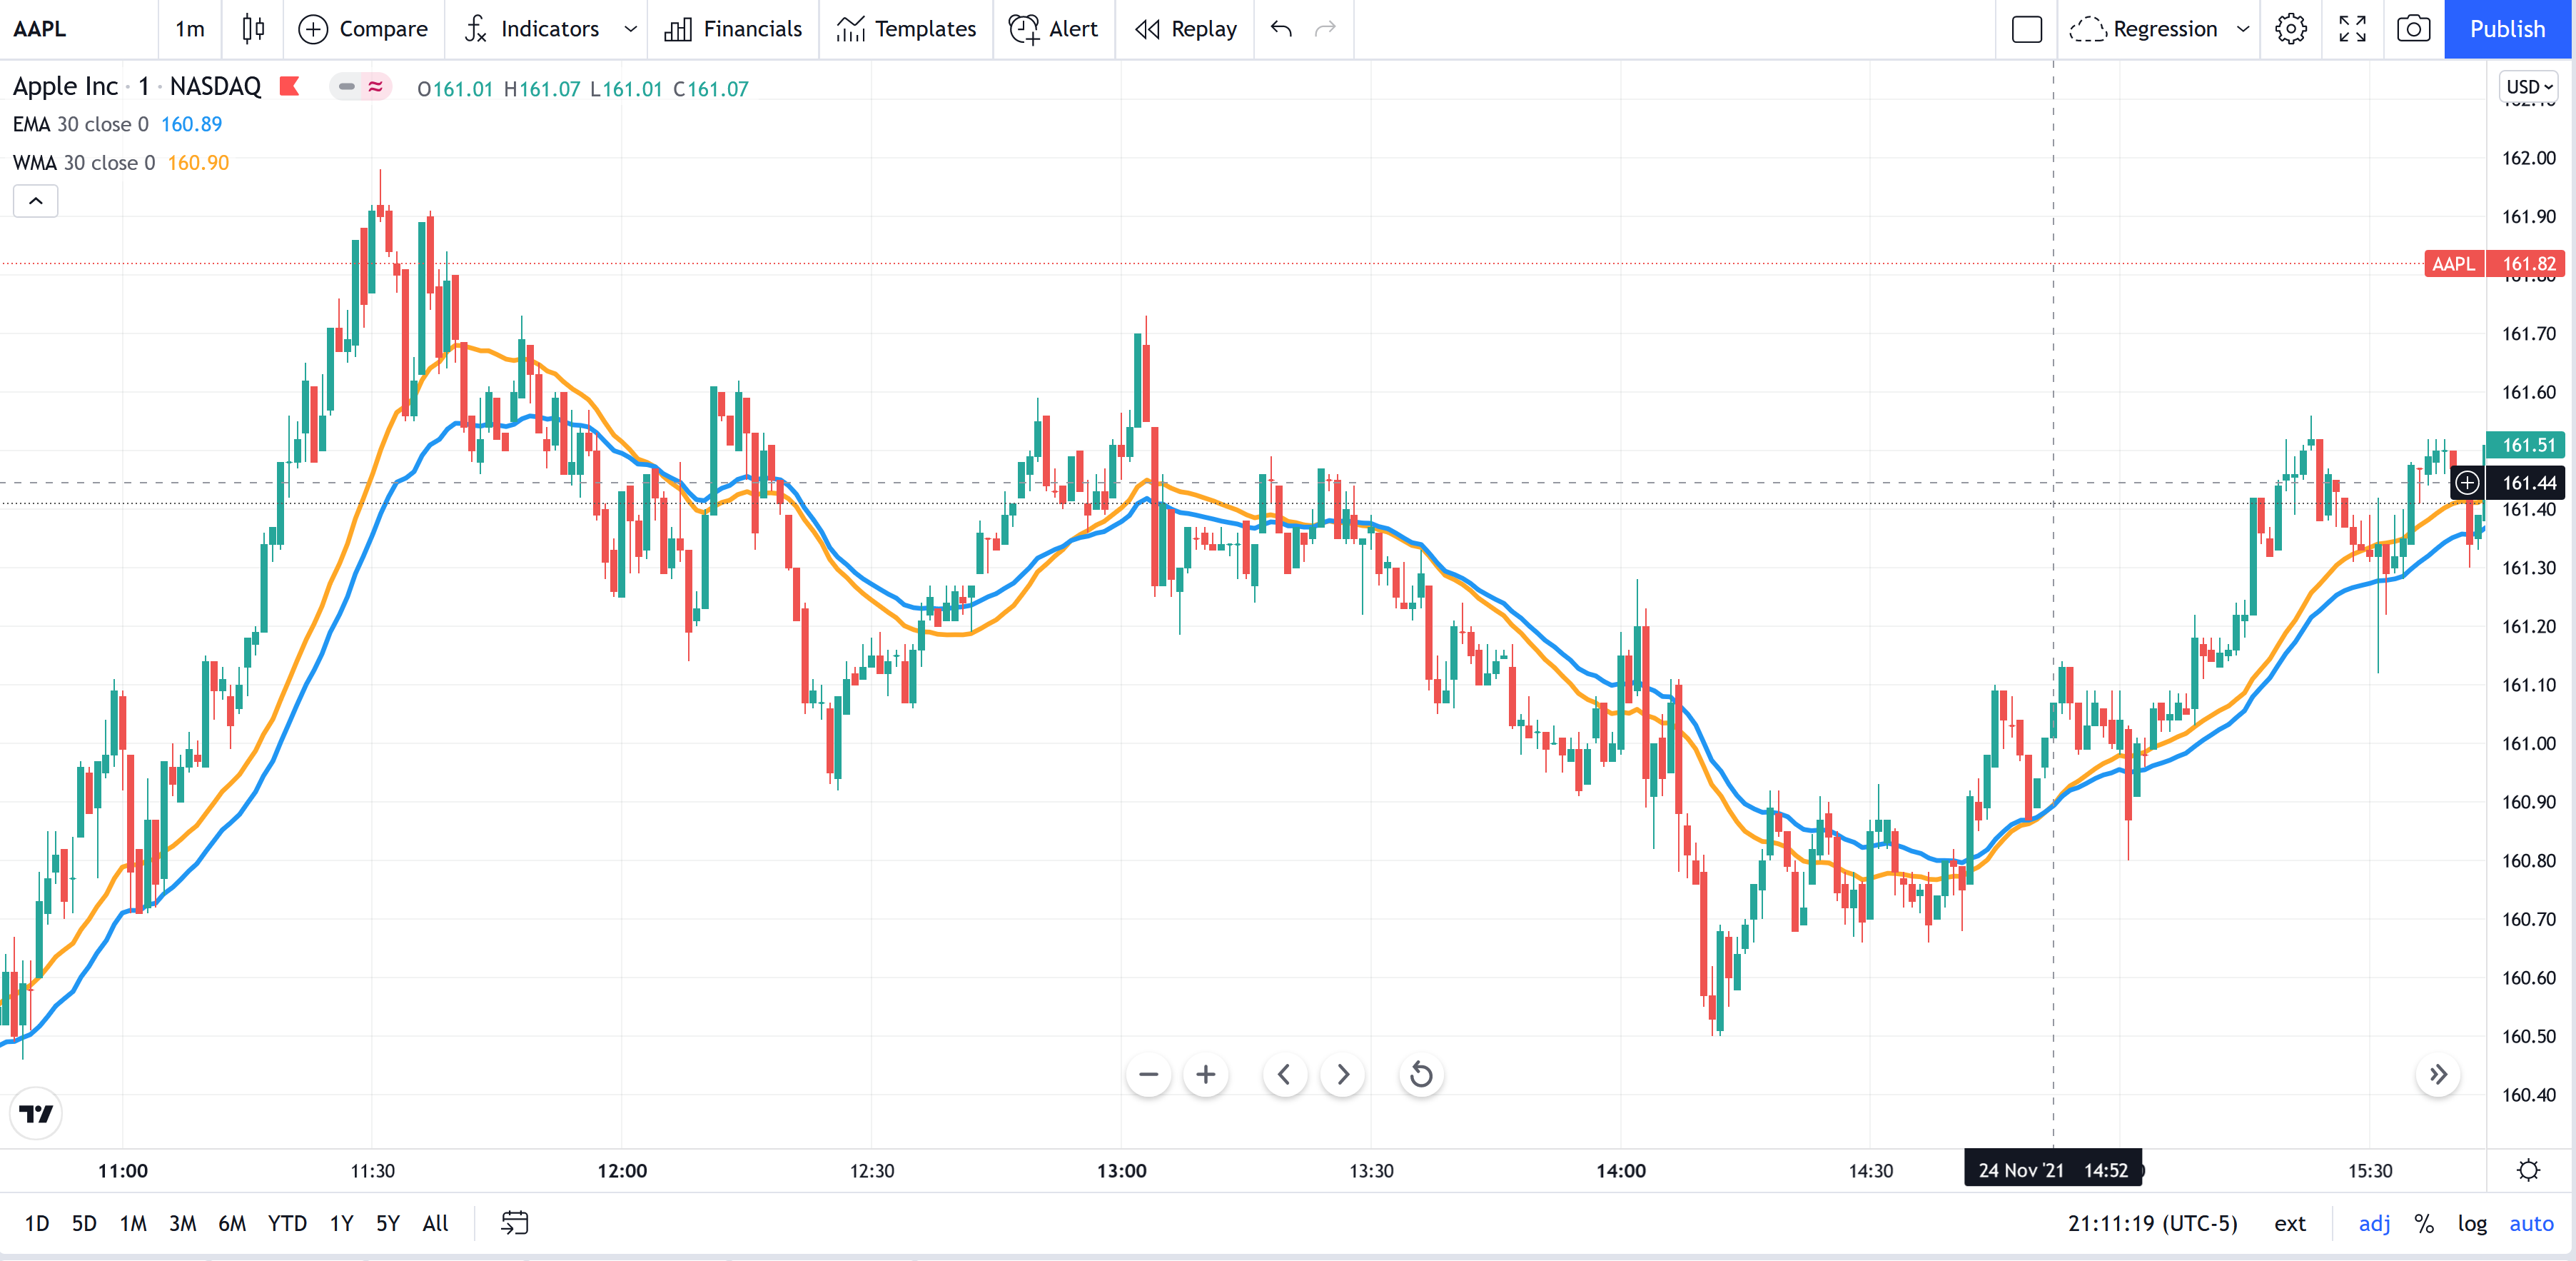
Task: Select the All date range
Action: tap(435, 1223)
